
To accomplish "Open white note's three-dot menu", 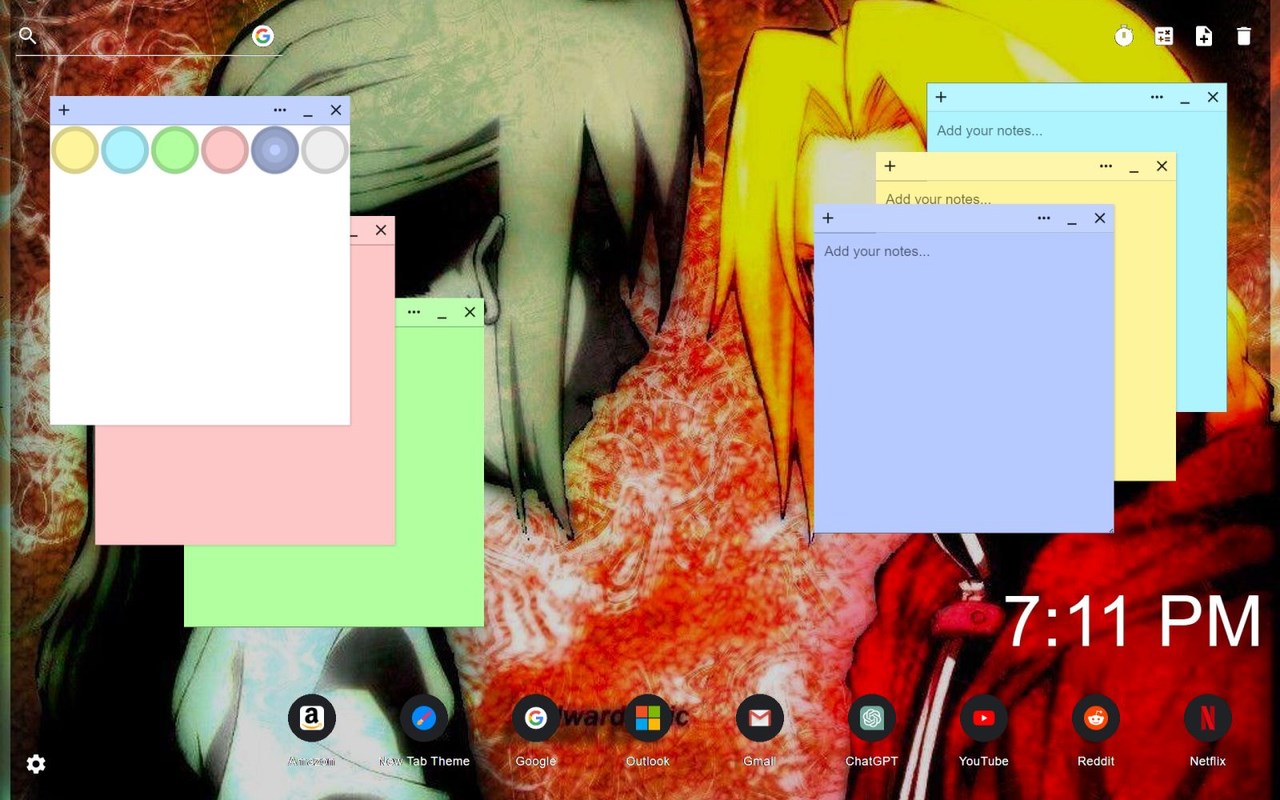I will (x=280, y=110).
